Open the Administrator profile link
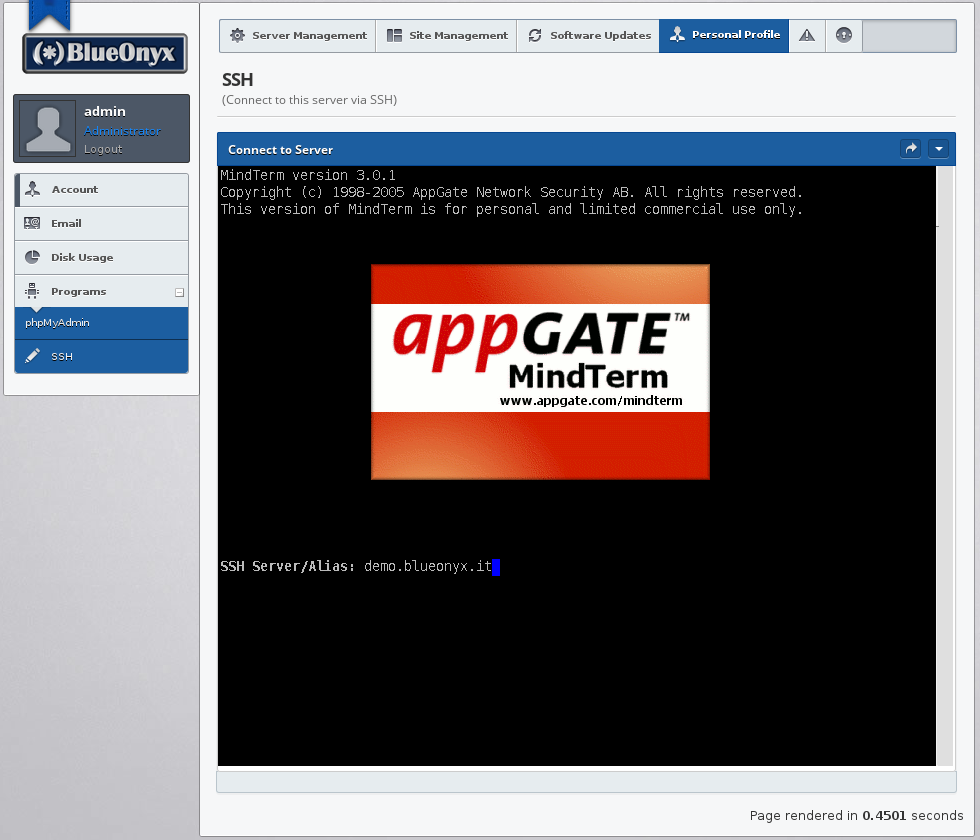Image resolution: width=980 pixels, height=840 pixels. pyautogui.click(x=122, y=131)
